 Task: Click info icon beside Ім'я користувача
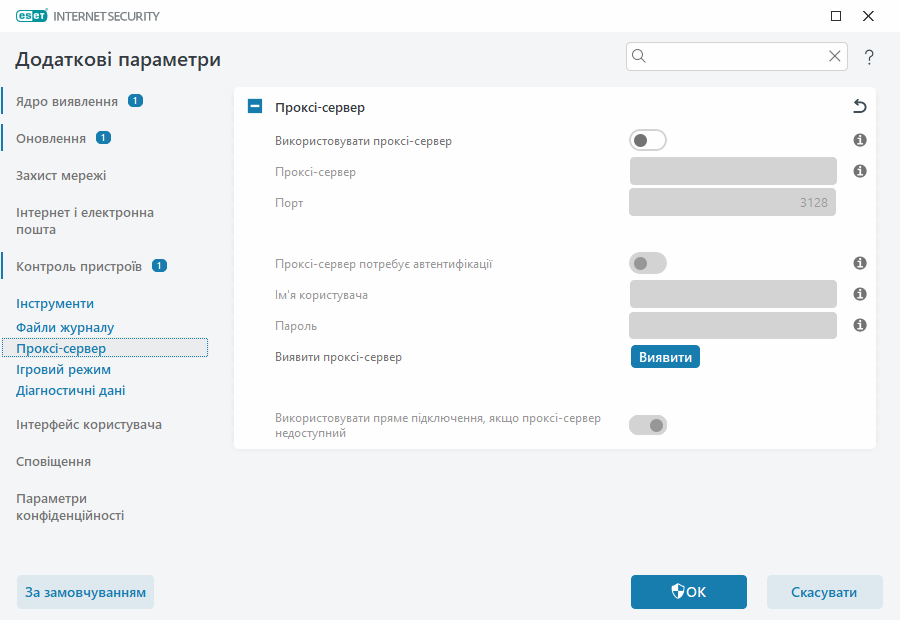[859, 293]
